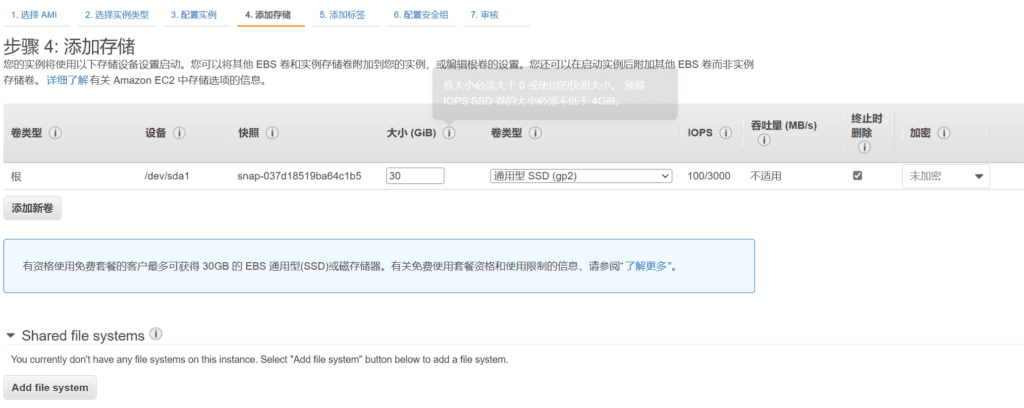Click info icon beside Shared file systems
Viewport: 1024px width, 408px height.
[156, 335]
